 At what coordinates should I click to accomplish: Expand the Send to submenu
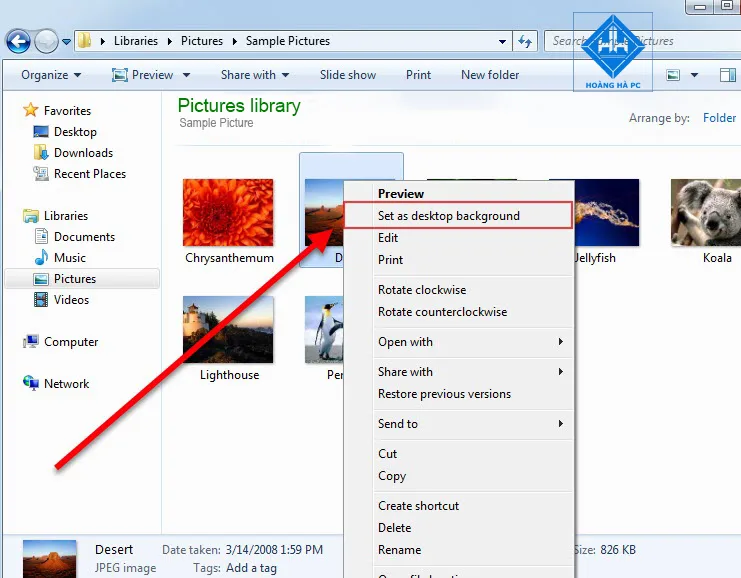[x=468, y=424]
